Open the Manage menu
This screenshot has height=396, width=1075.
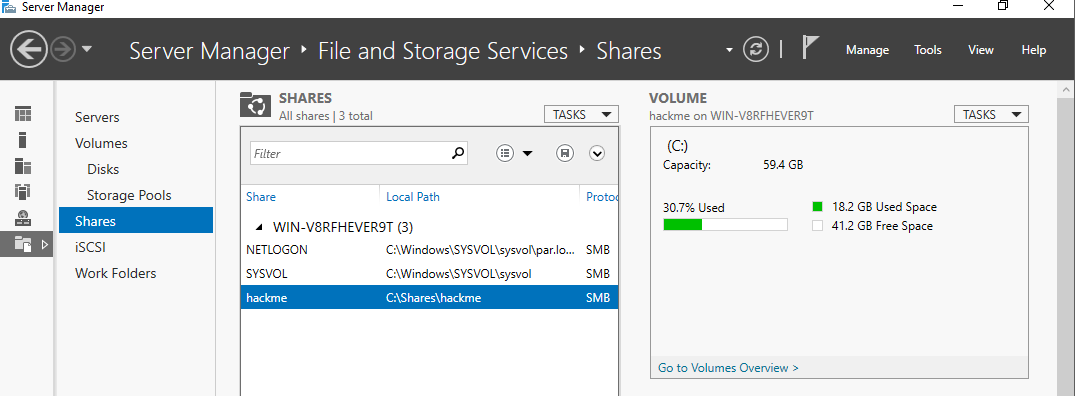[867, 50]
